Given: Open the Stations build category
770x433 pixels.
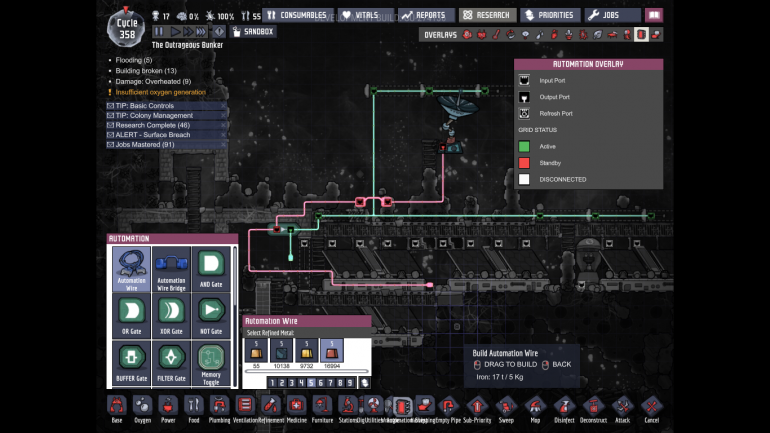Looking at the screenshot, I should click(347, 409).
